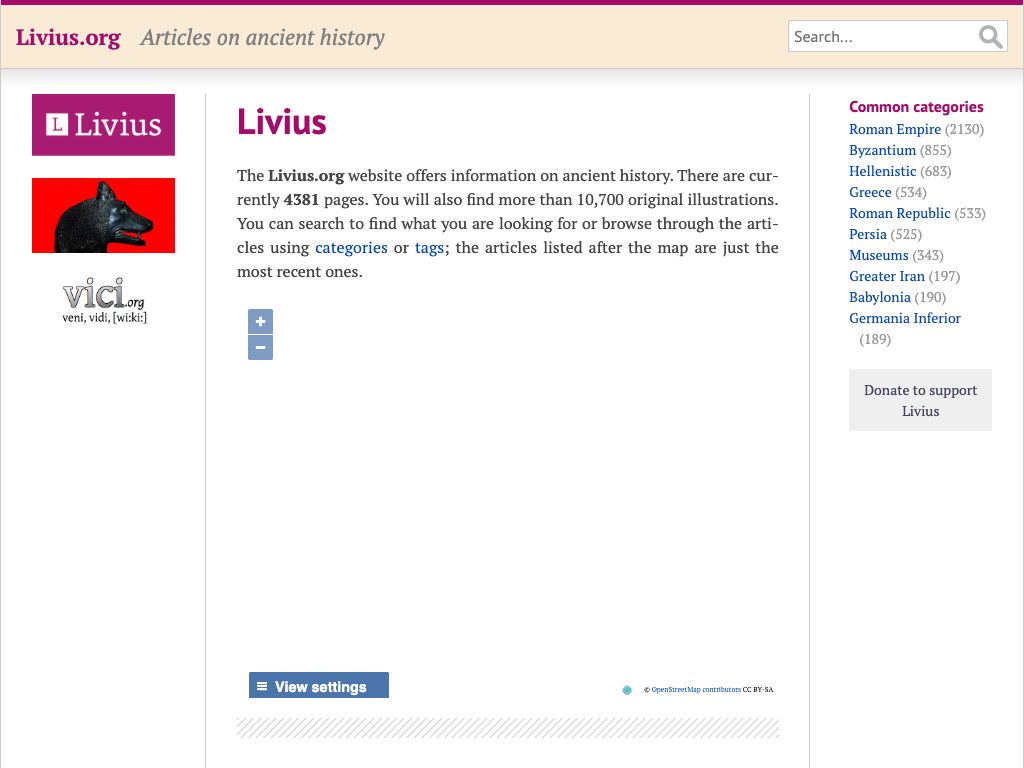Viewport: 1024px width, 768px height.
Task: Click Donate to support Livius
Action: (920, 400)
